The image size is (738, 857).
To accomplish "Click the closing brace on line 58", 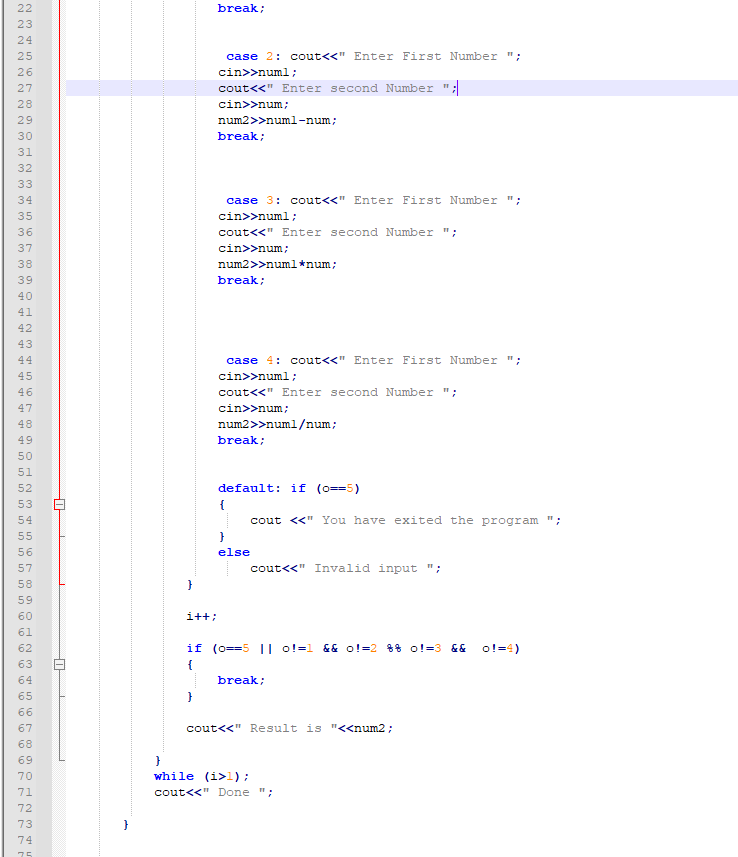I will coord(190,585).
